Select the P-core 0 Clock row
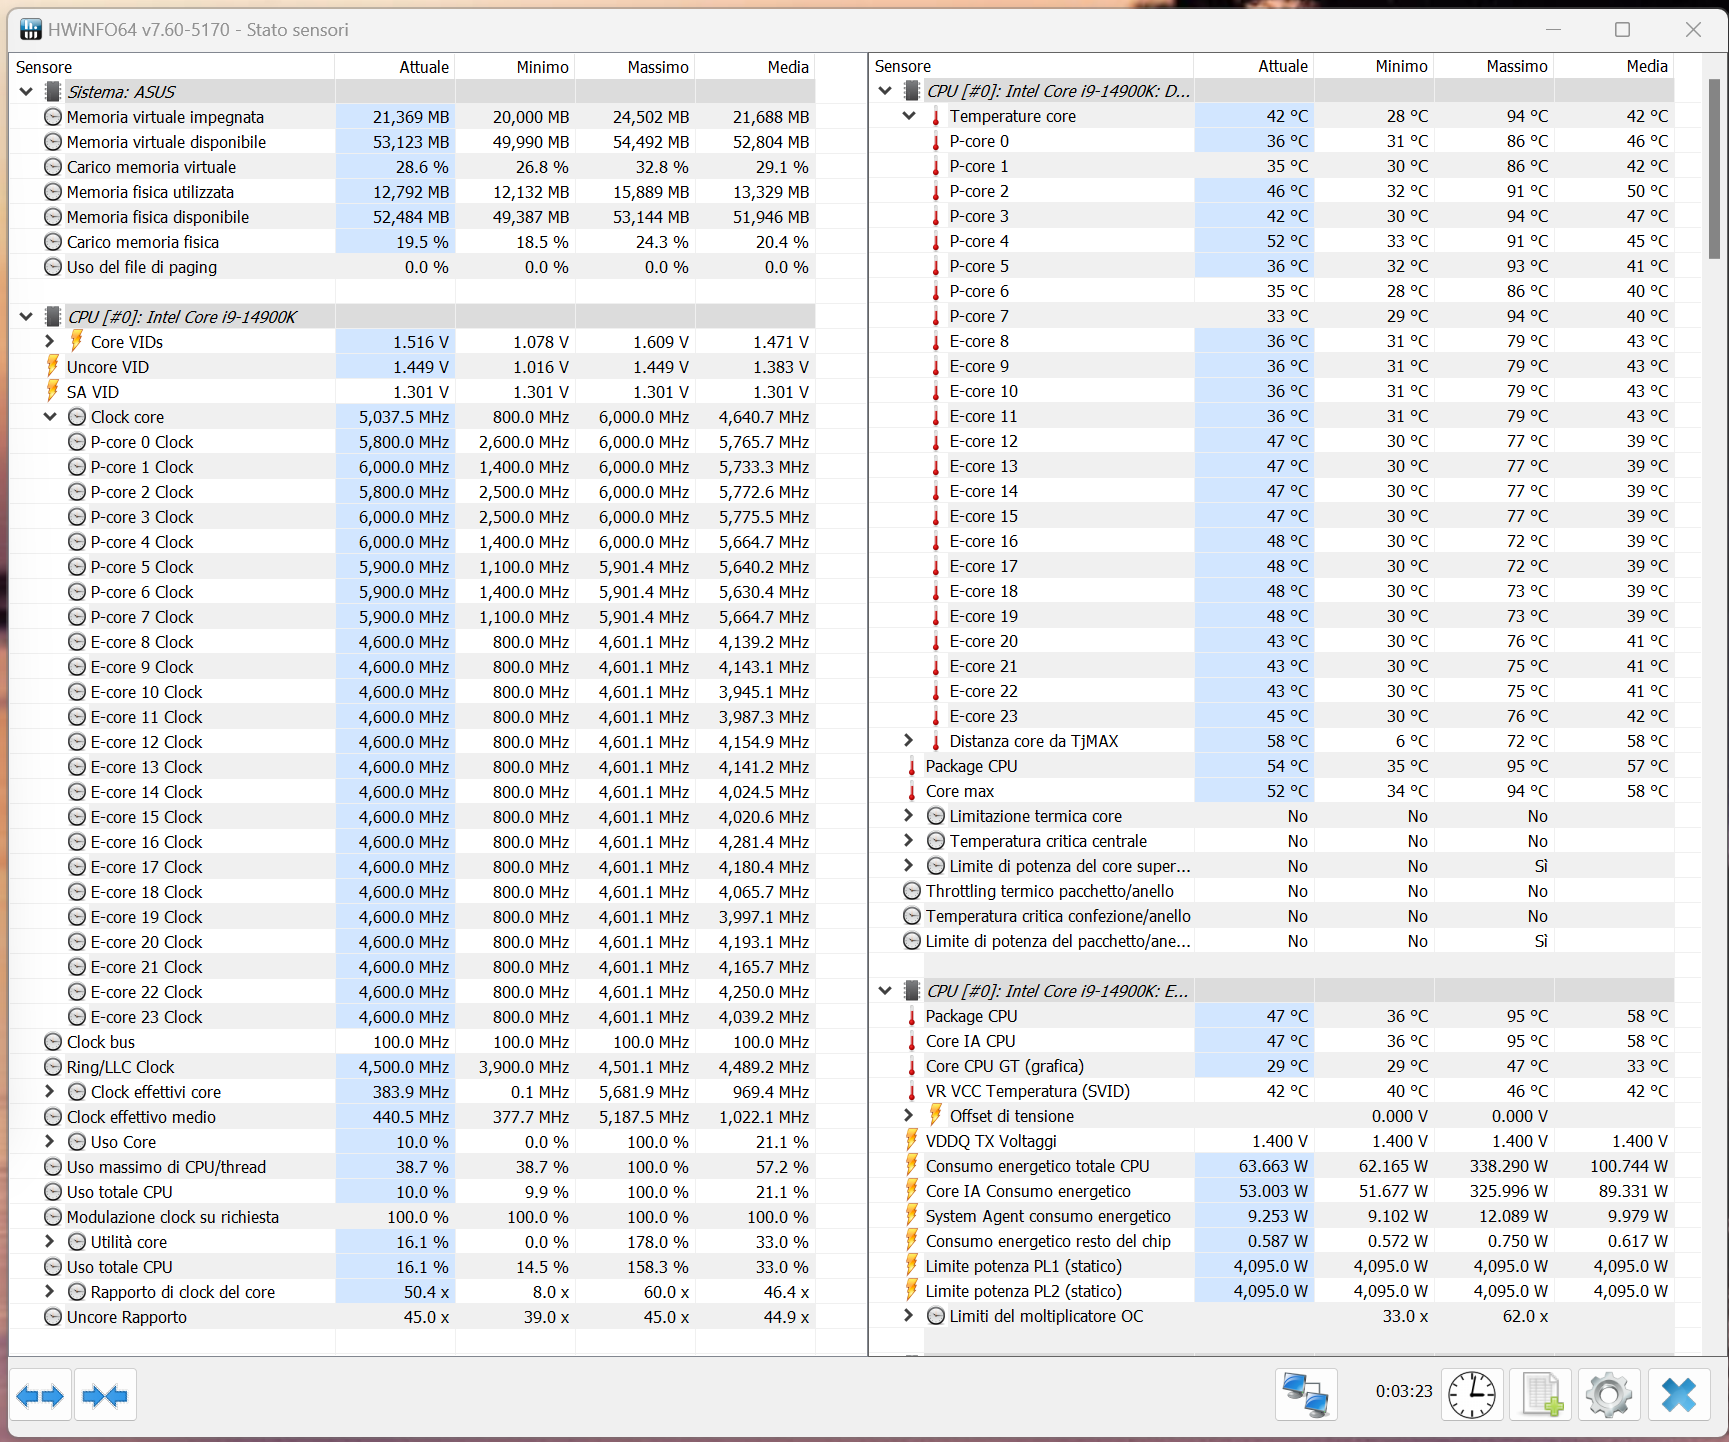1729x1442 pixels. [x=412, y=442]
